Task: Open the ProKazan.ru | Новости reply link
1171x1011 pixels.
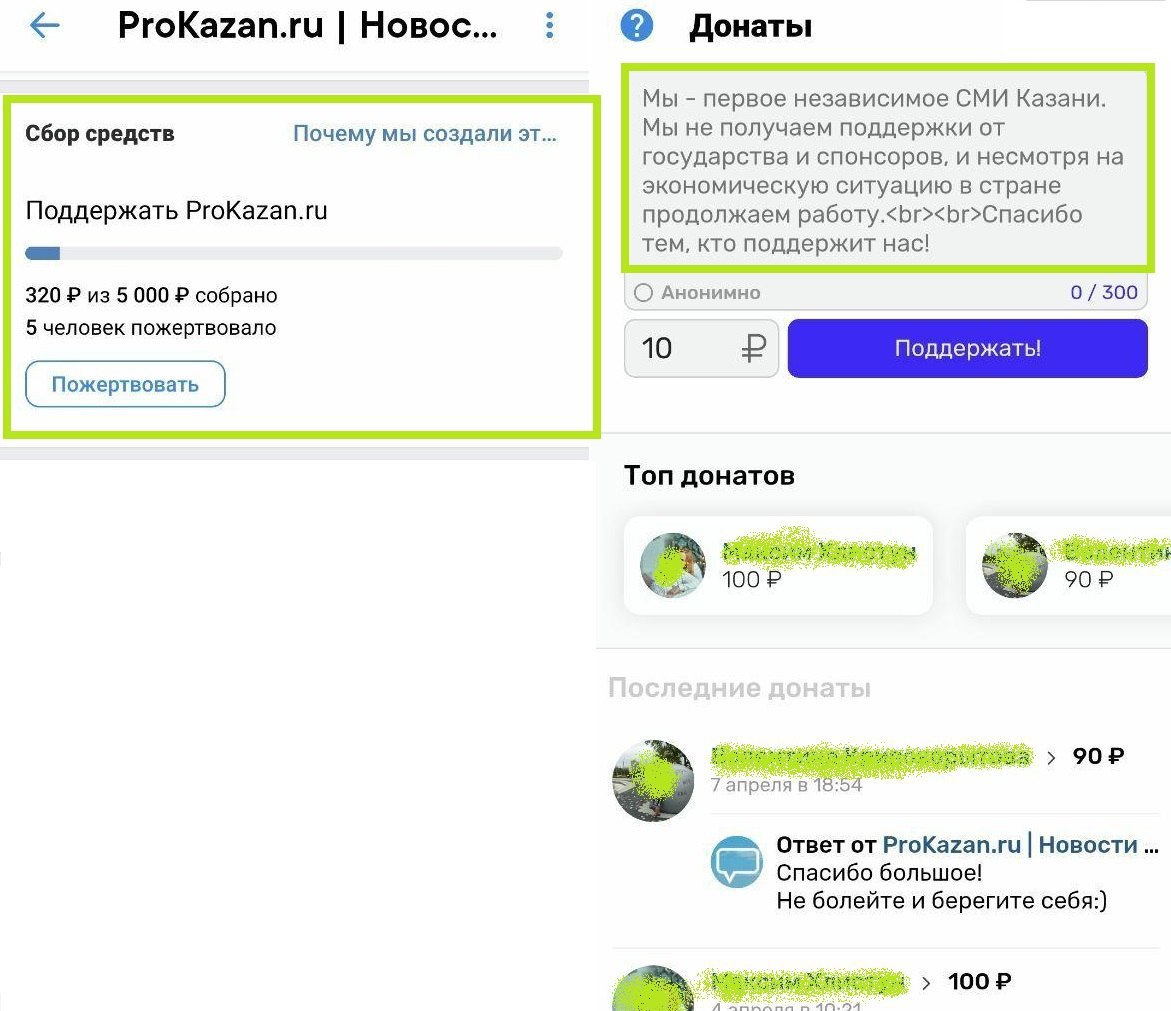Action: pyautogui.click(x=1020, y=844)
